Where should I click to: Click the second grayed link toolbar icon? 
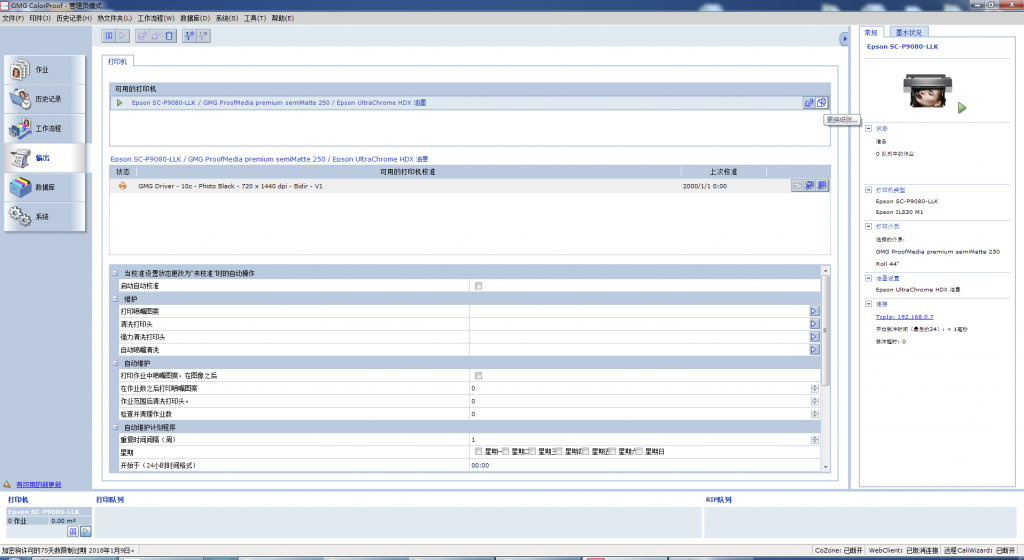(155, 36)
